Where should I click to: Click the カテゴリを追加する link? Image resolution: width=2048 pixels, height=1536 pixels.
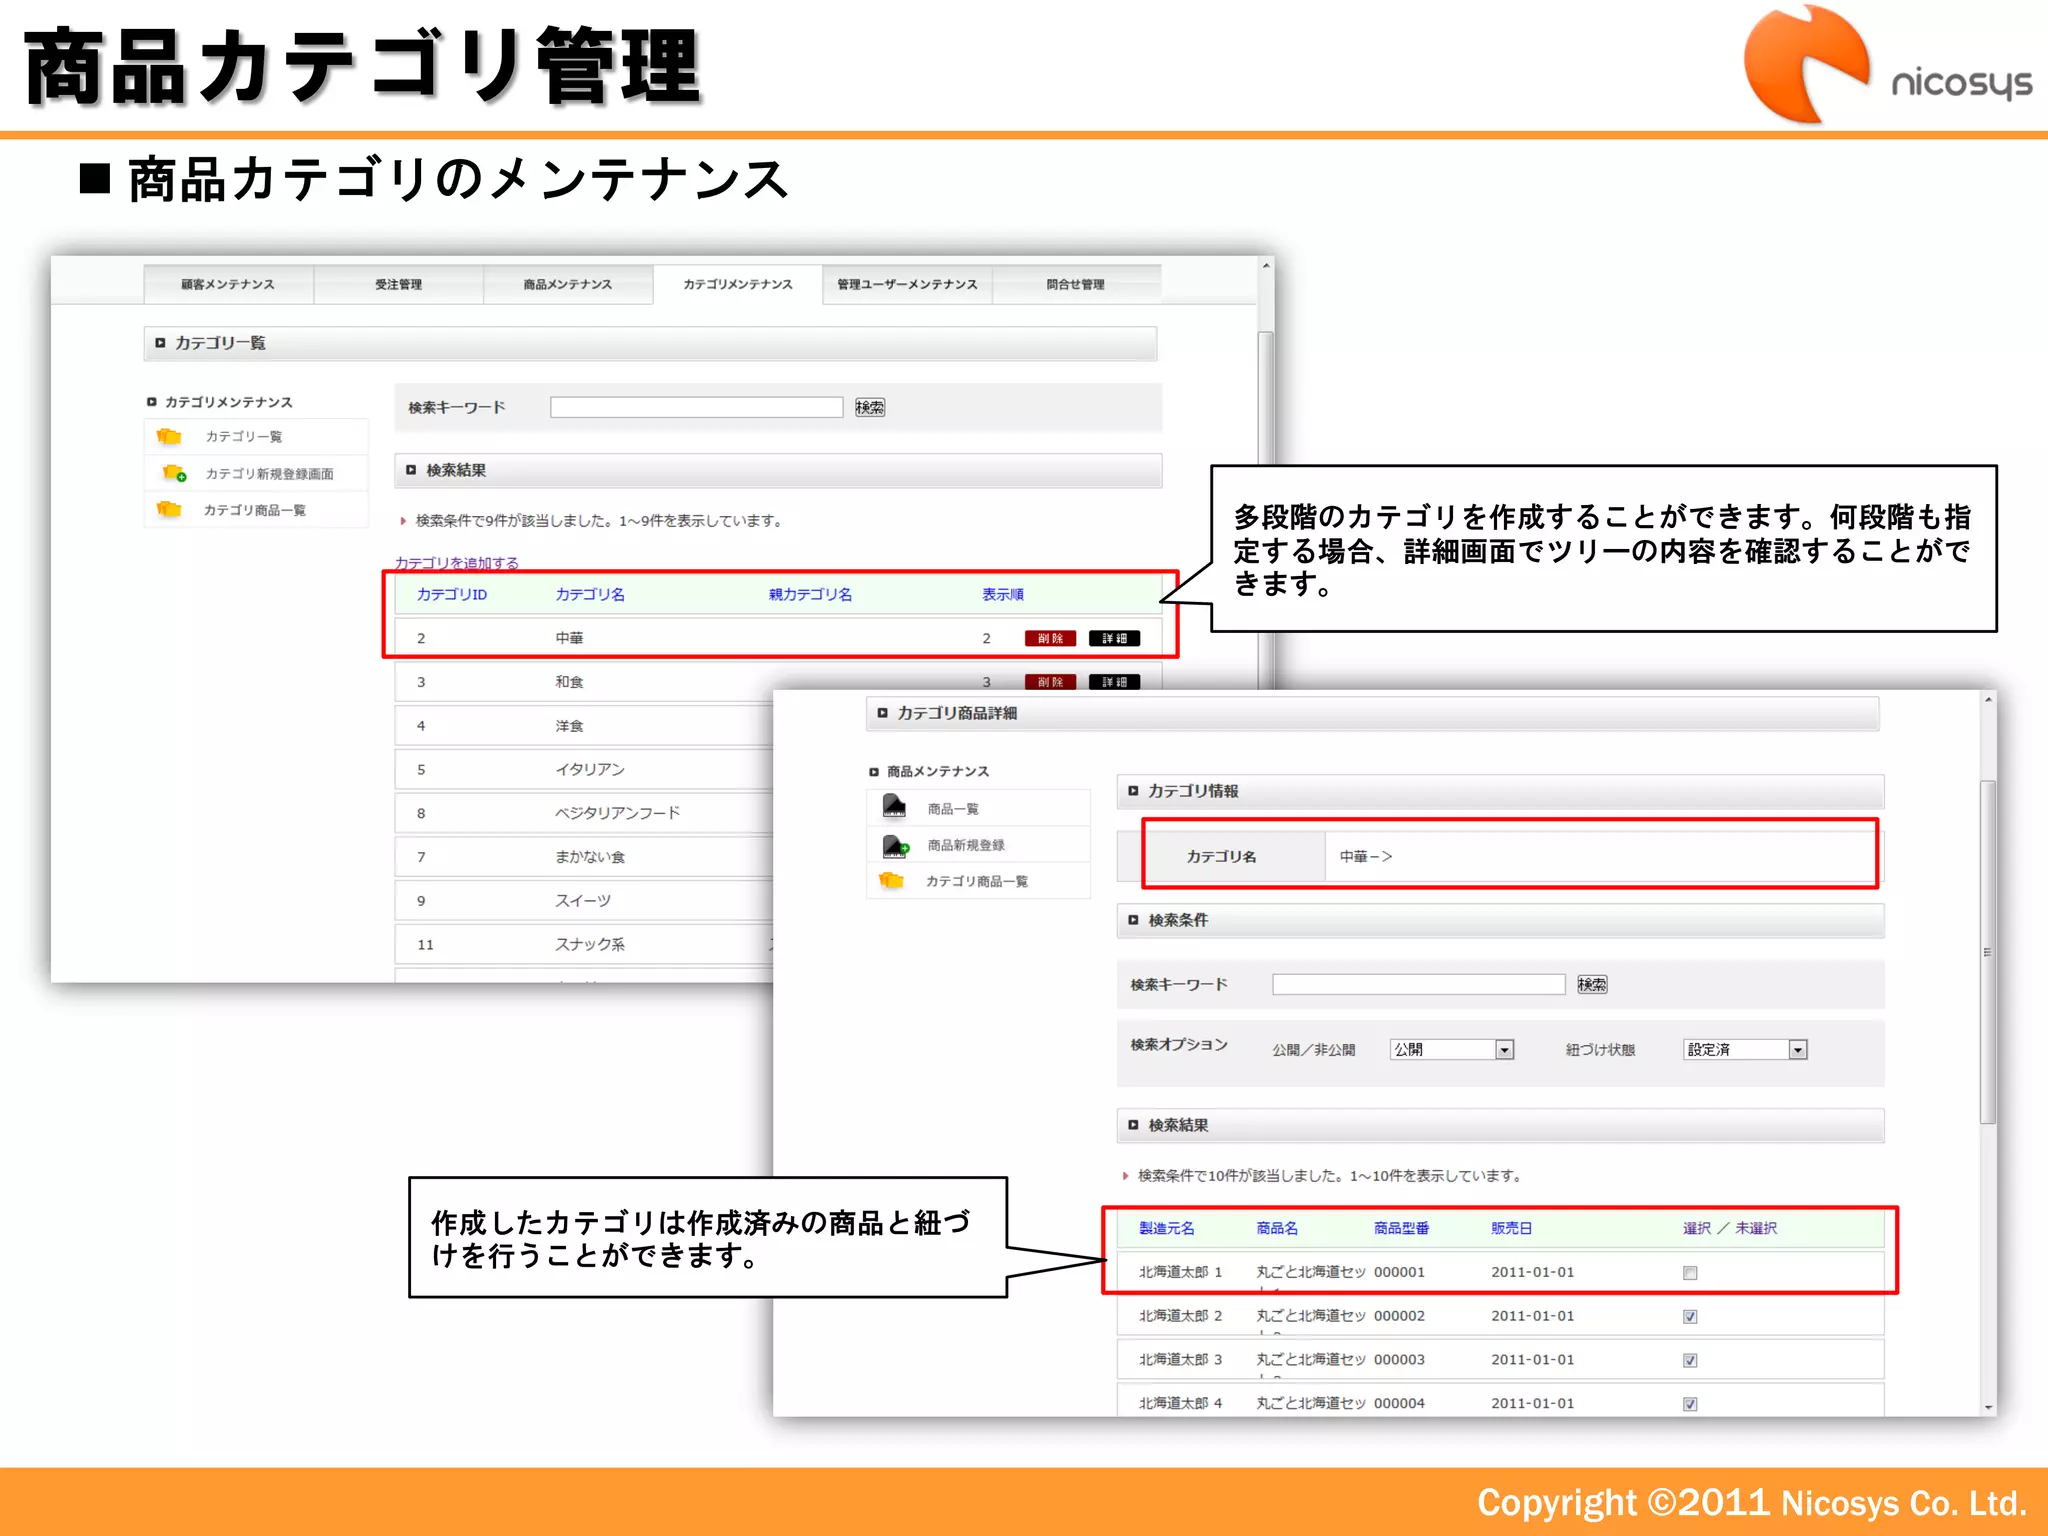pyautogui.click(x=457, y=563)
